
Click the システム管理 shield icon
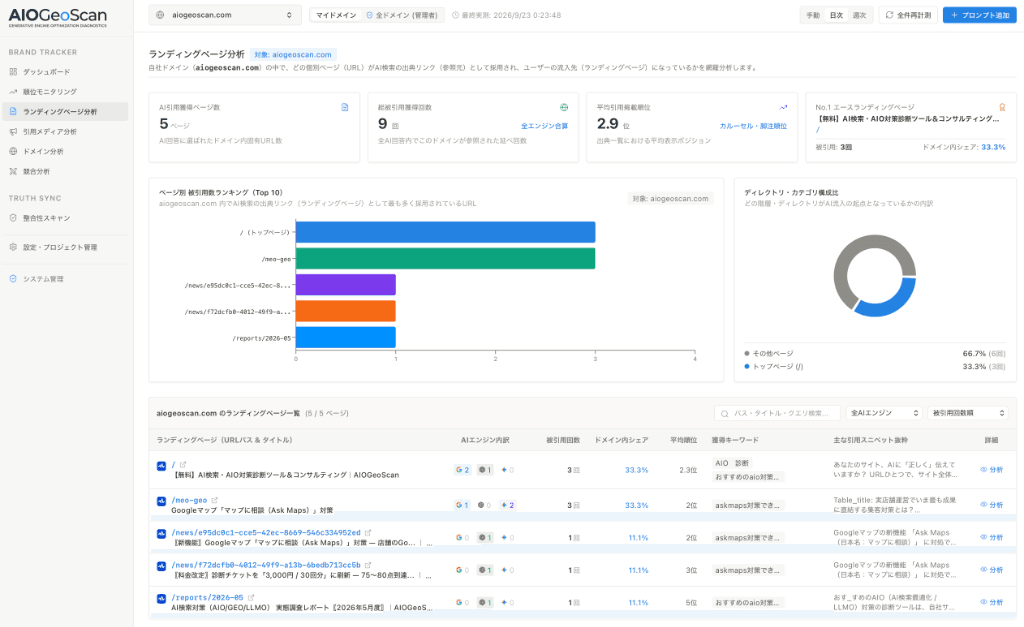pos(13,279)
